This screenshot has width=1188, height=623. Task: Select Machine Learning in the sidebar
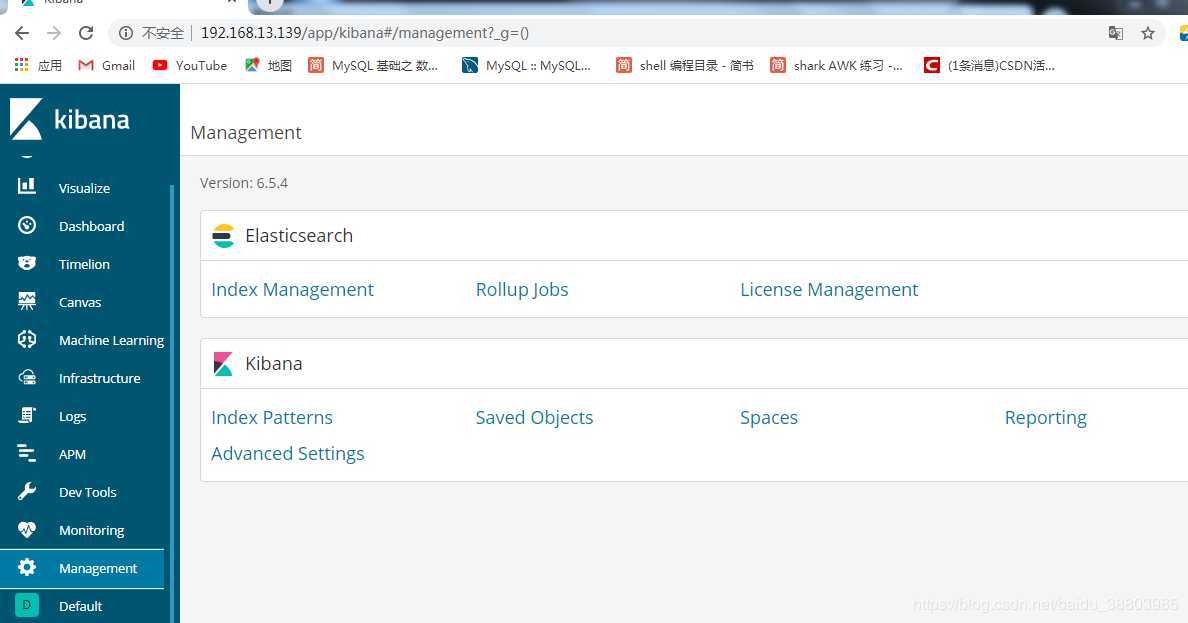111,340
